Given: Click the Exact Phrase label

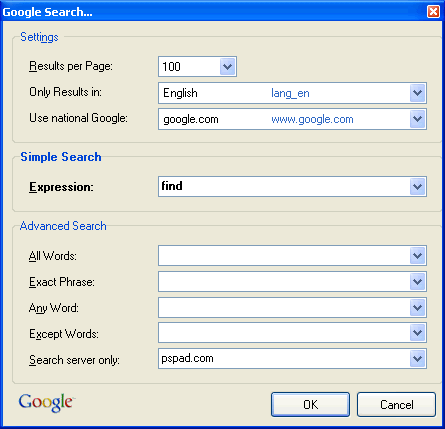Looking at the screenshot, I should pyautogui.click(x=62, y=282).
